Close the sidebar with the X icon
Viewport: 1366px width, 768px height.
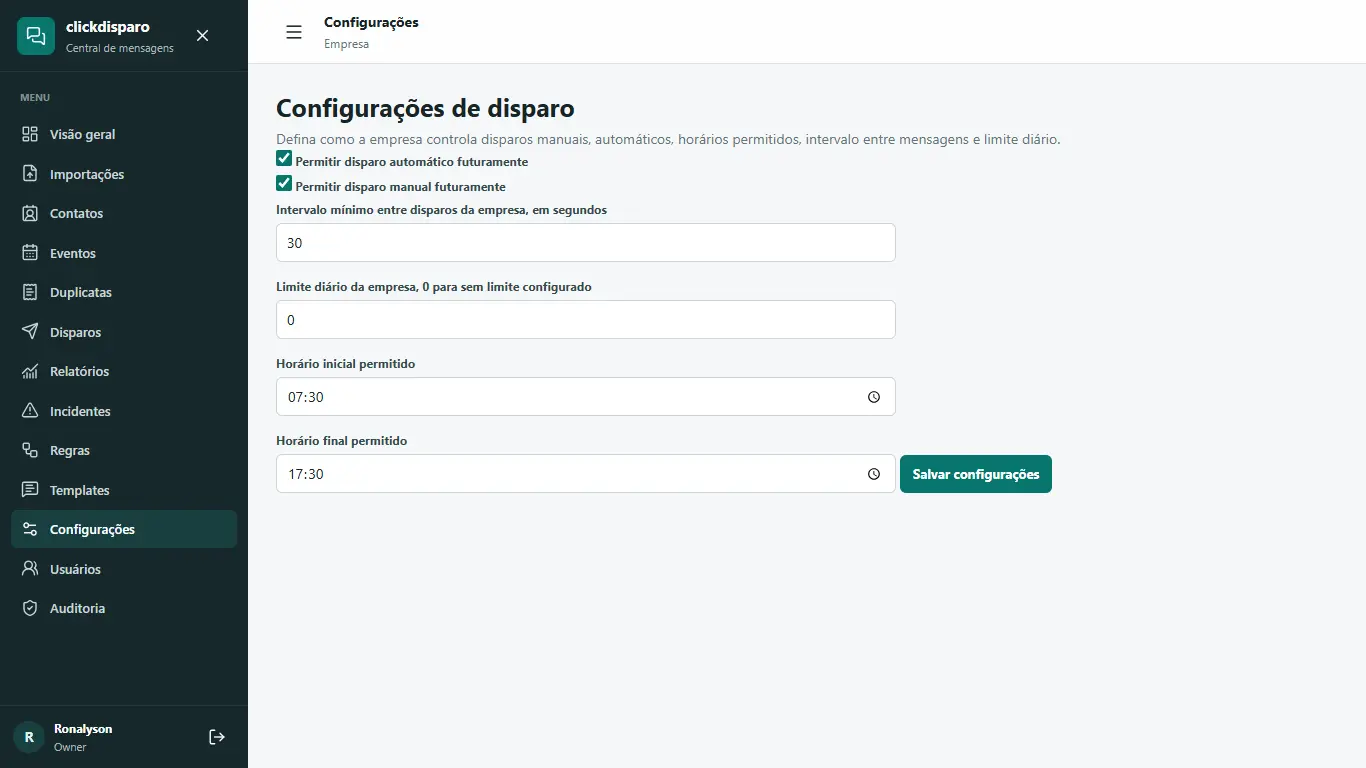pos(202,36)
